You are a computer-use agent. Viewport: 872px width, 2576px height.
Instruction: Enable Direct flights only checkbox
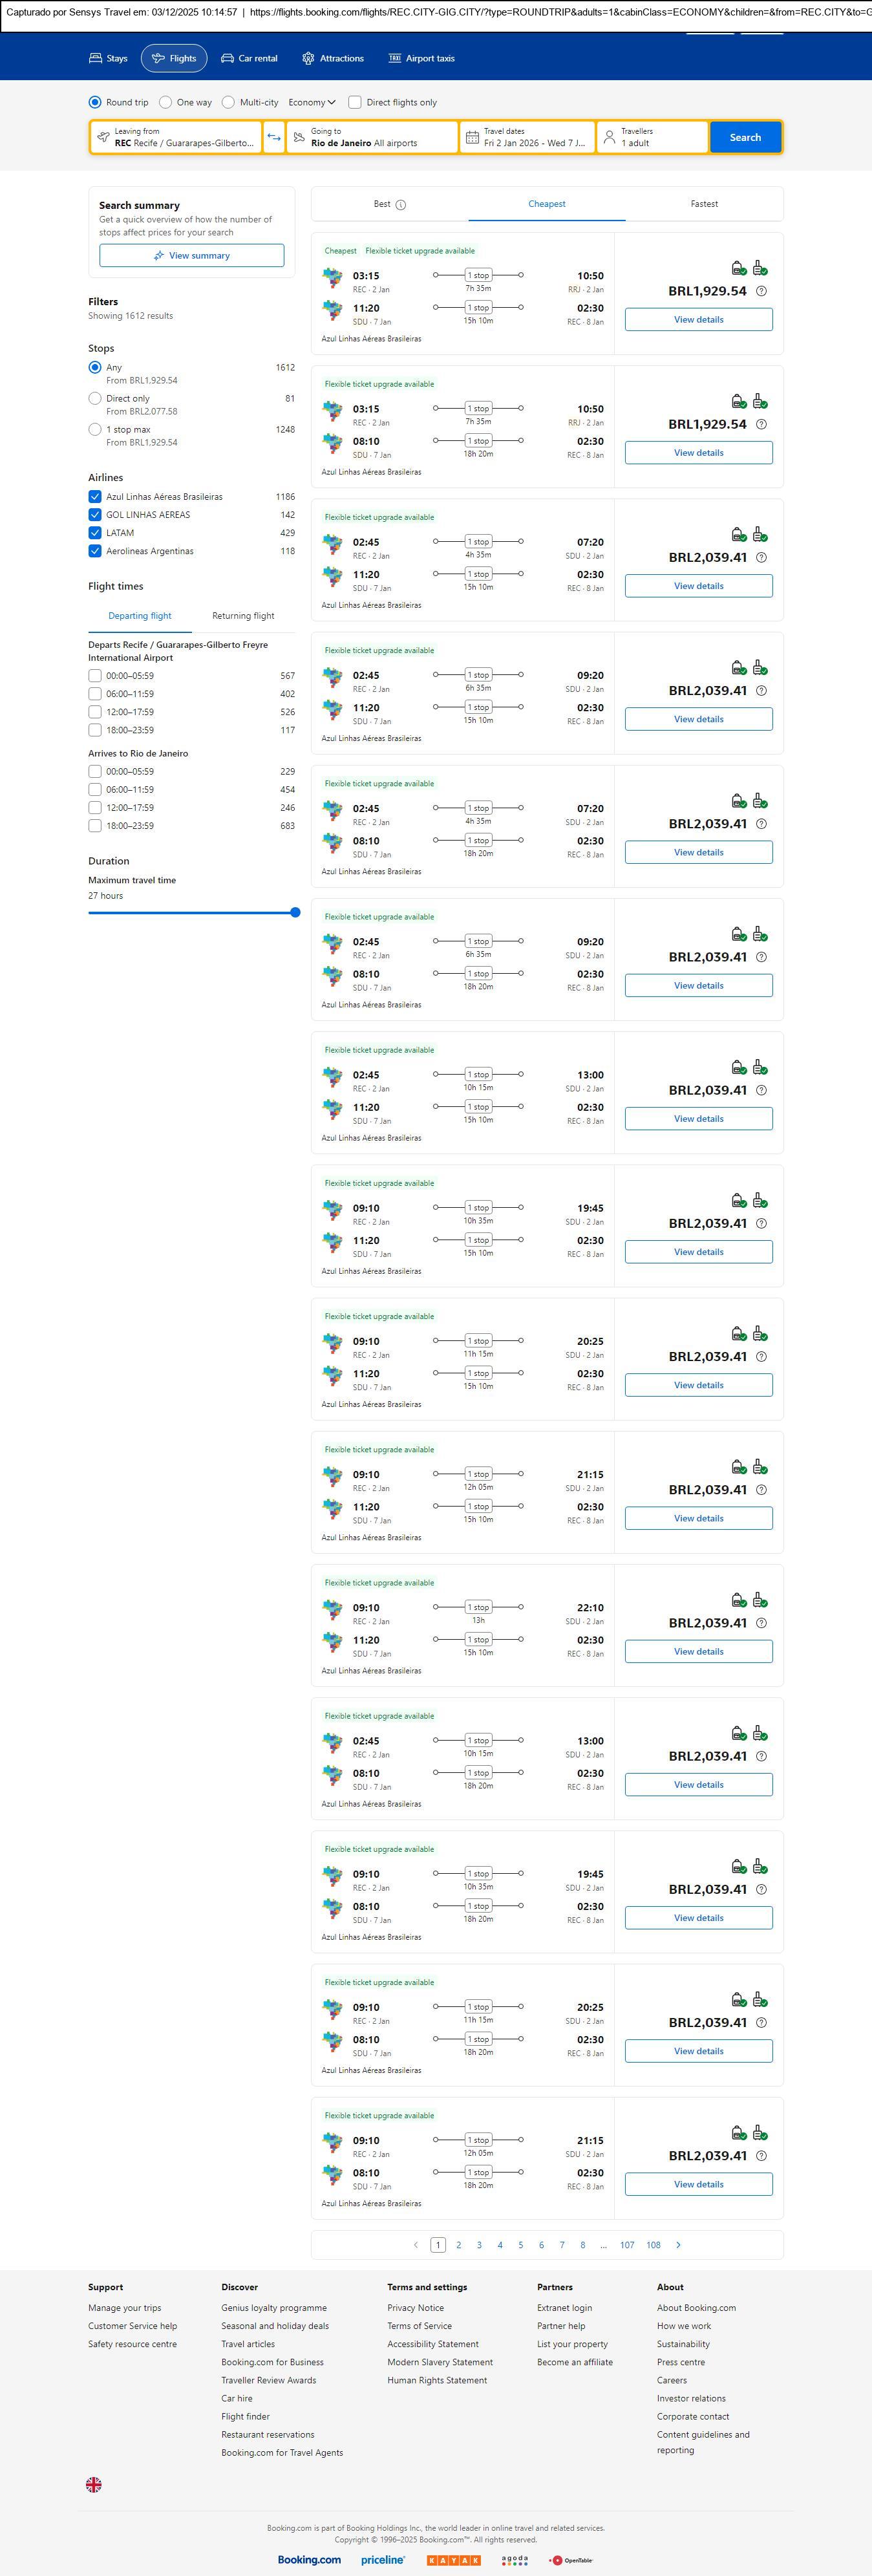pos(355,102)
